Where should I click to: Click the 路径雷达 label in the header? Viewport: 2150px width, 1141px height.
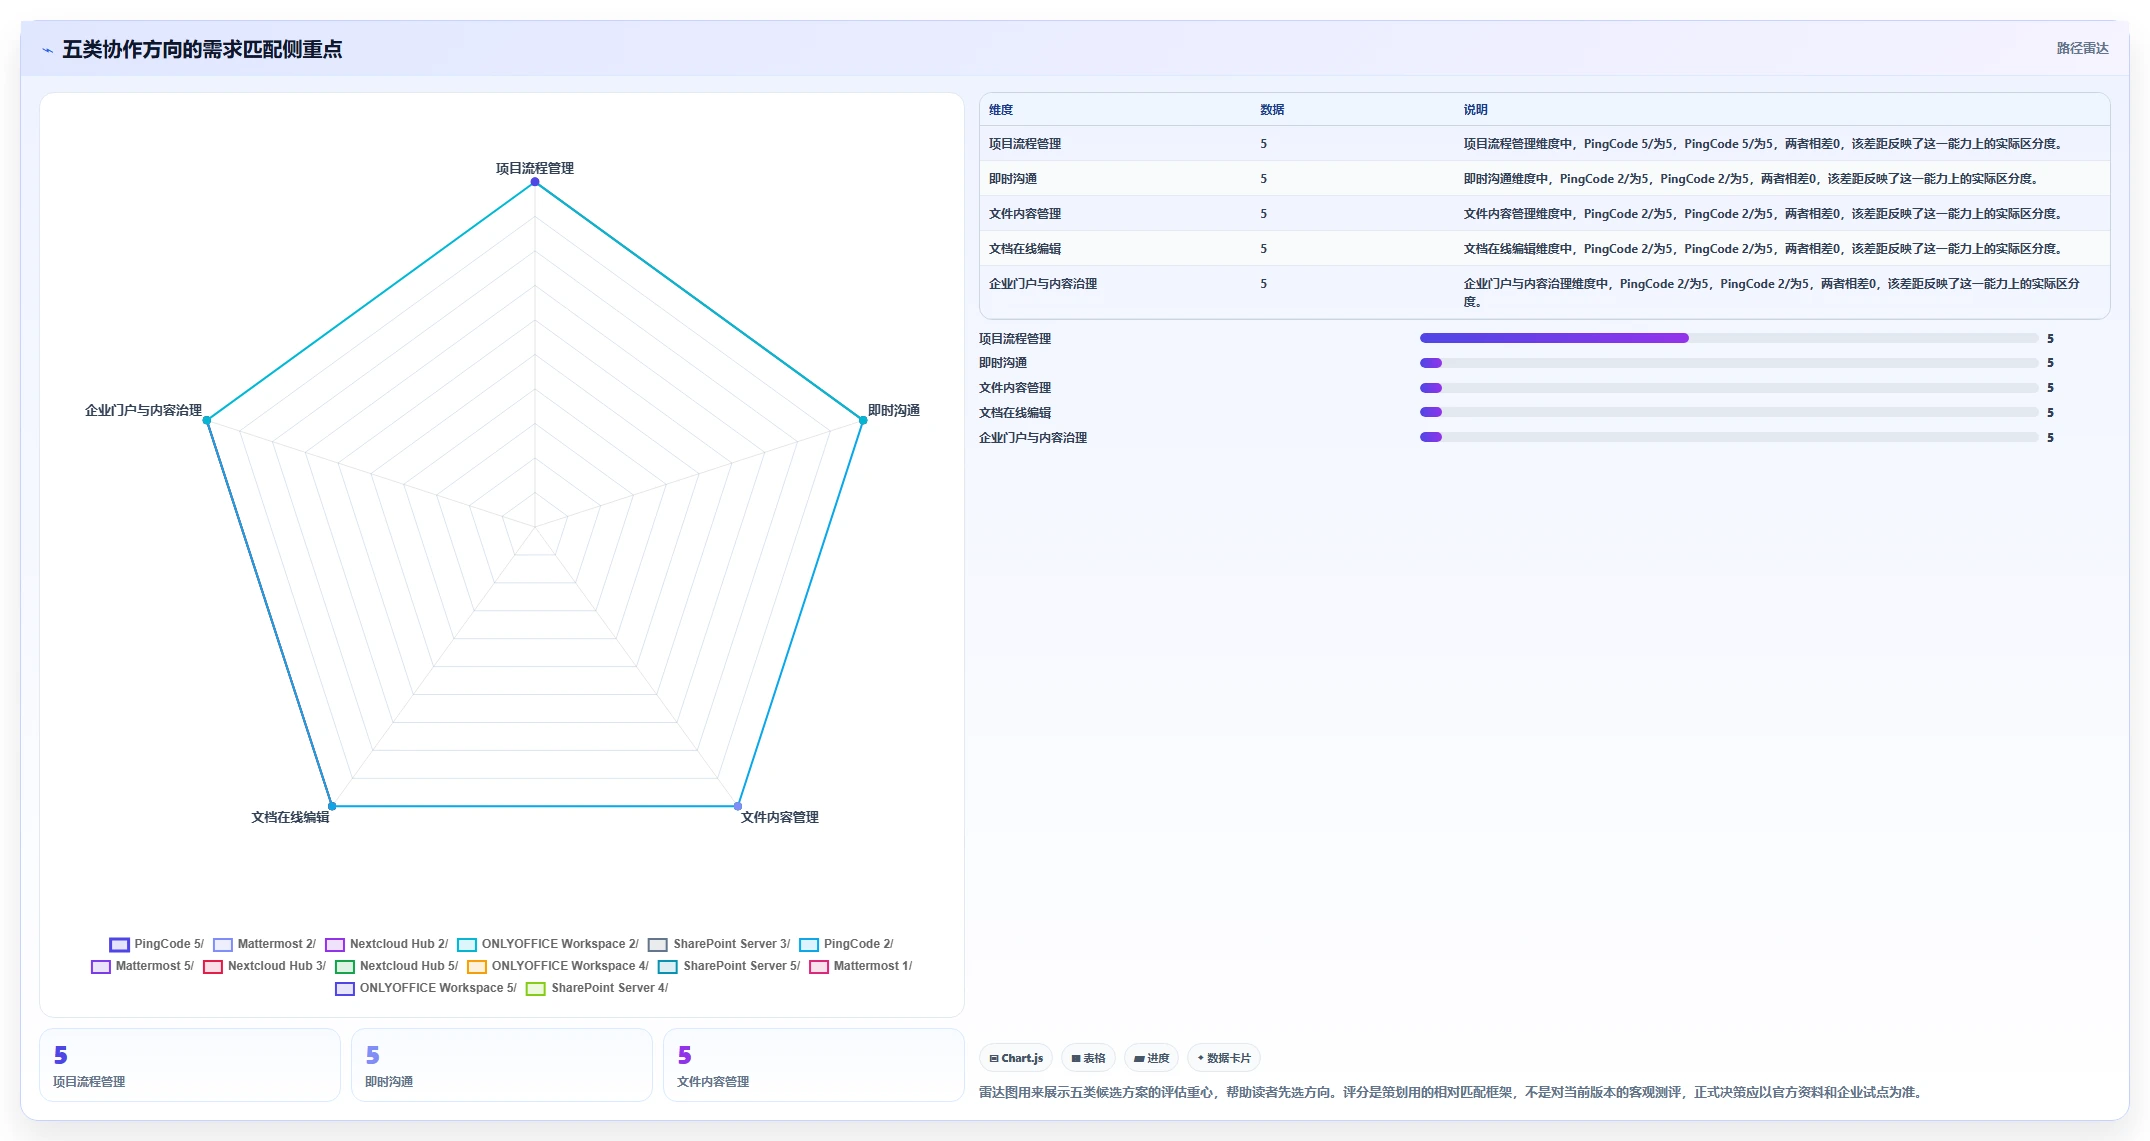pos(2082,48)
